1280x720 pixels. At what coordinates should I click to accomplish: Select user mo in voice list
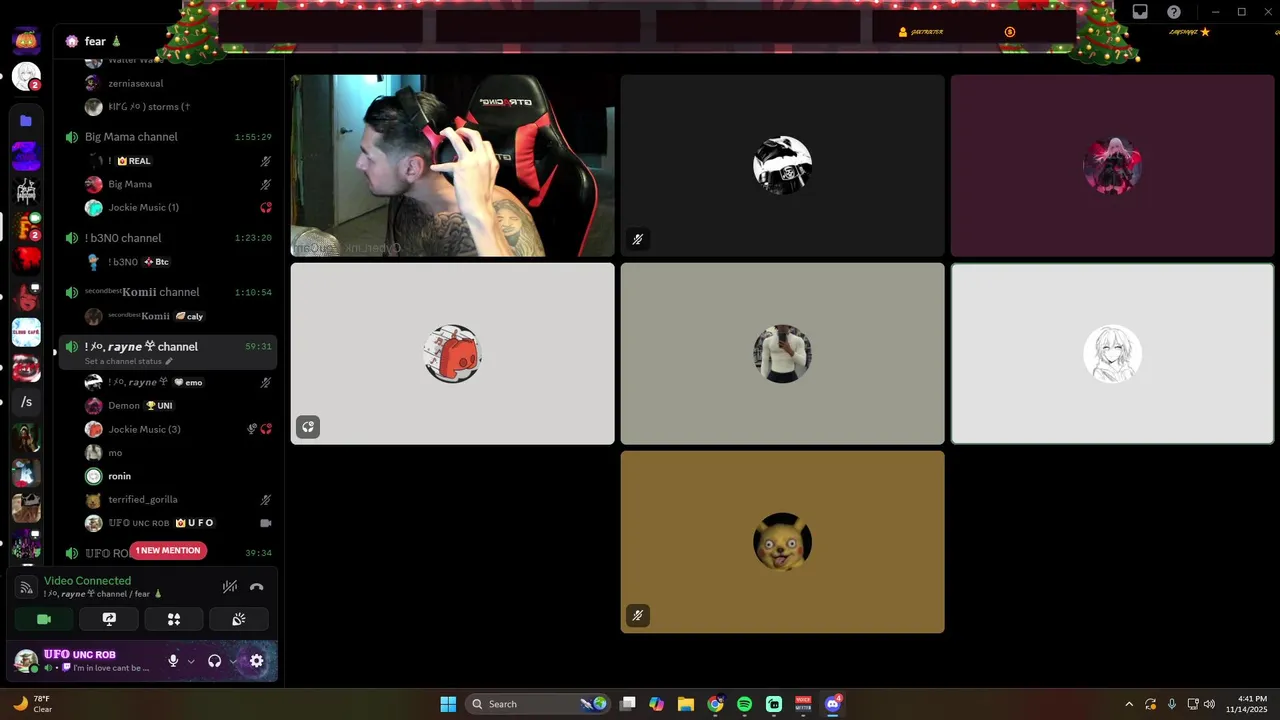(x=180, y=453)
